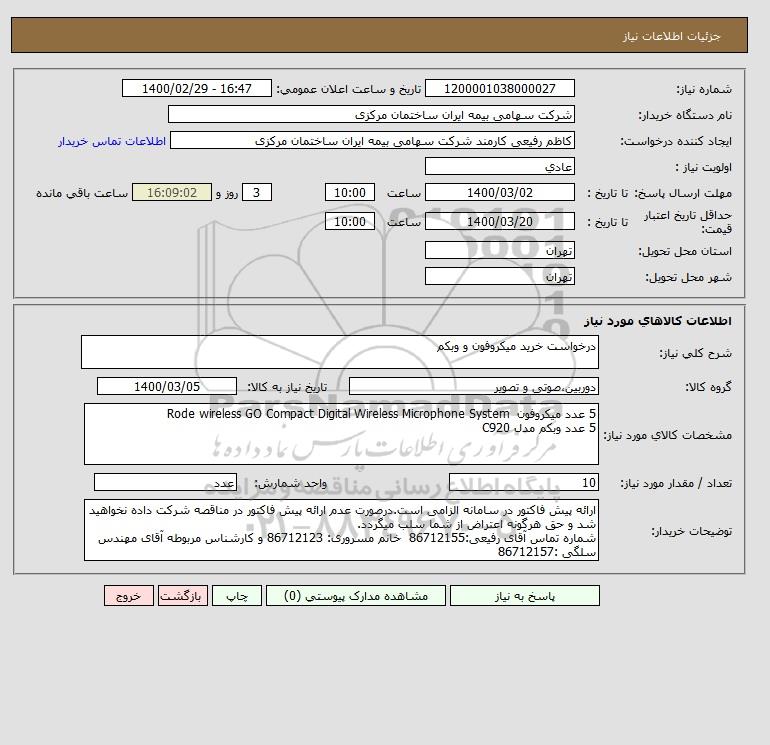Click the unit of measure field عدد
Image resolution: width=770 pixels, height=745 pixels.
(x=165, y=482)
